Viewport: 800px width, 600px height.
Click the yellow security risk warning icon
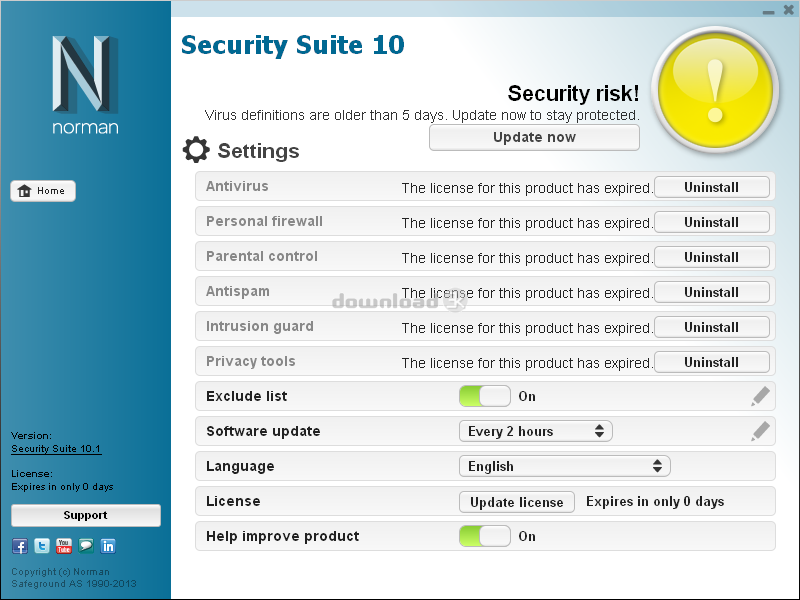(714, 86)
